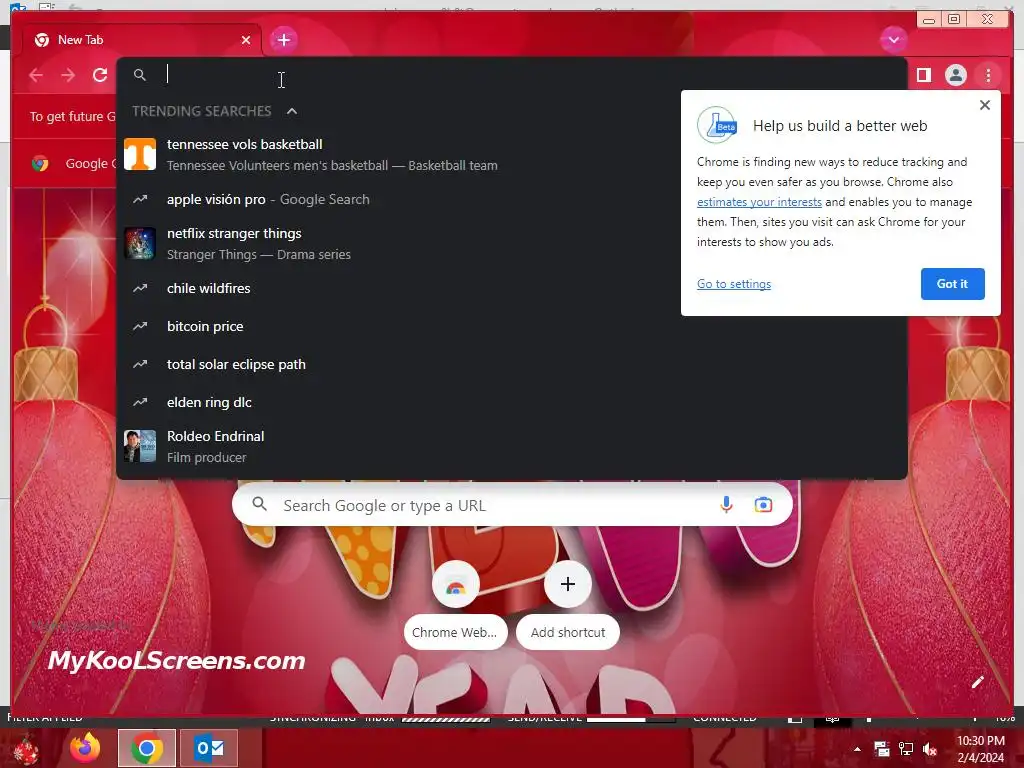Select tennessee vols basketball suggestion
This screenshot has width=1024, height=768.
click(x=511, y=154)
